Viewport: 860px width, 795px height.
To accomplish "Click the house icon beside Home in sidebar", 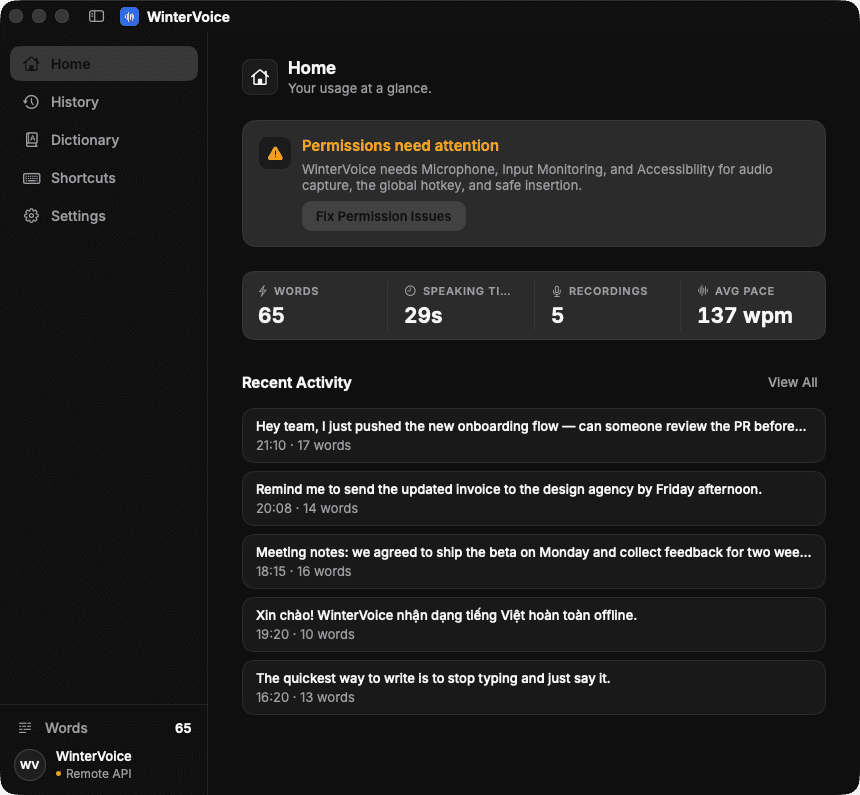I will (31, 64).
